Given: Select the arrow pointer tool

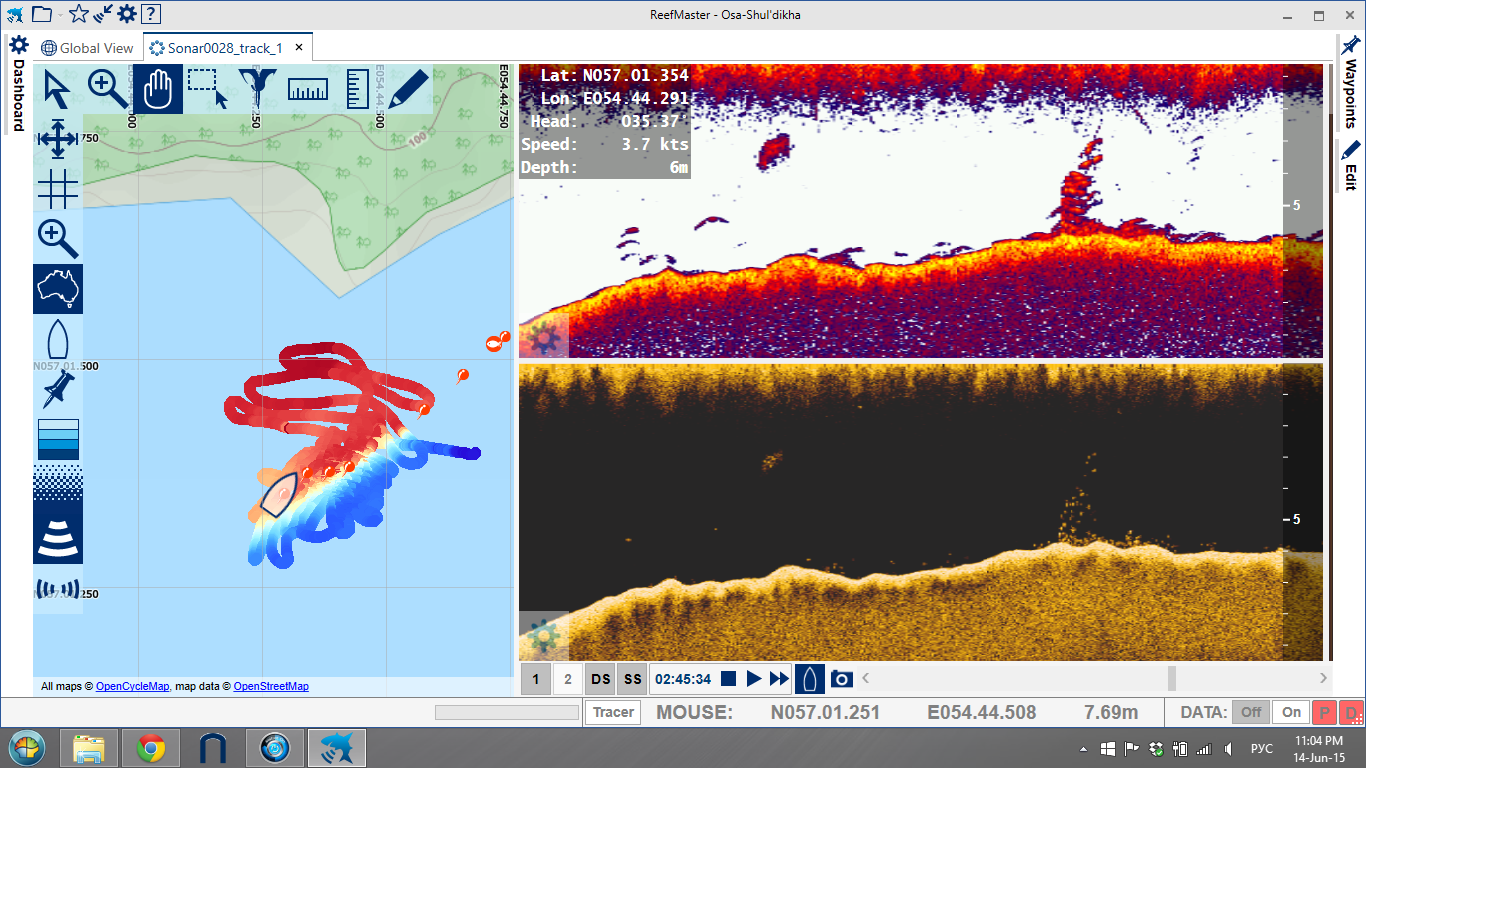Looking at the screenshot, I should (x=58, y=89).
